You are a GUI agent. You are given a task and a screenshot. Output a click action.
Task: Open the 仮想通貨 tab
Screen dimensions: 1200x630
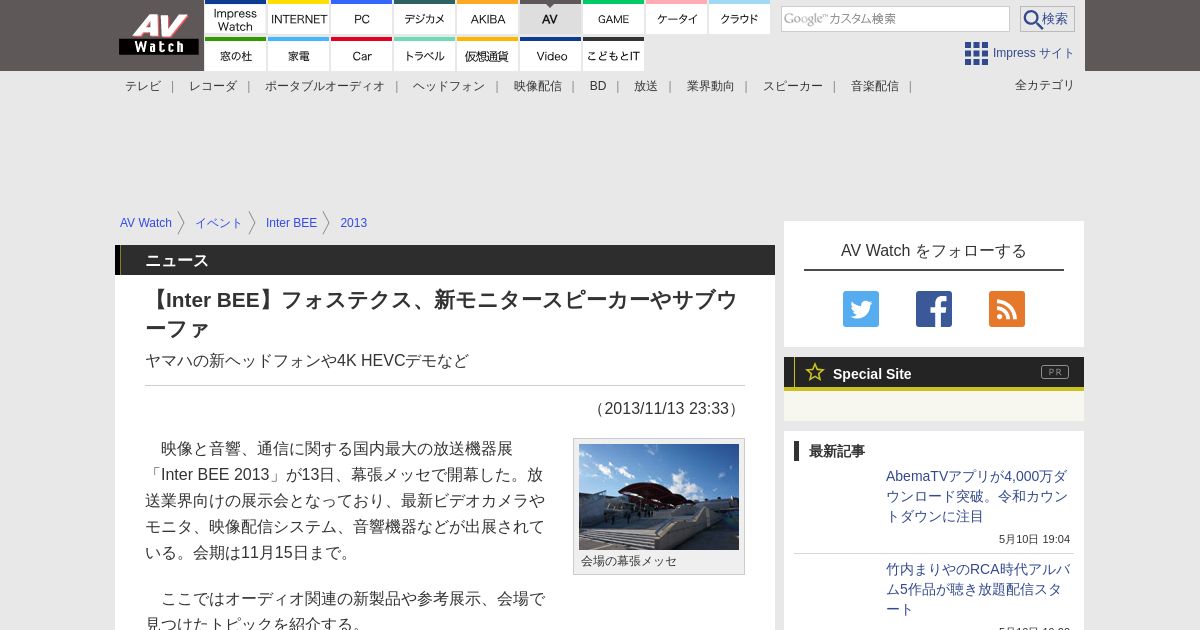488,54
